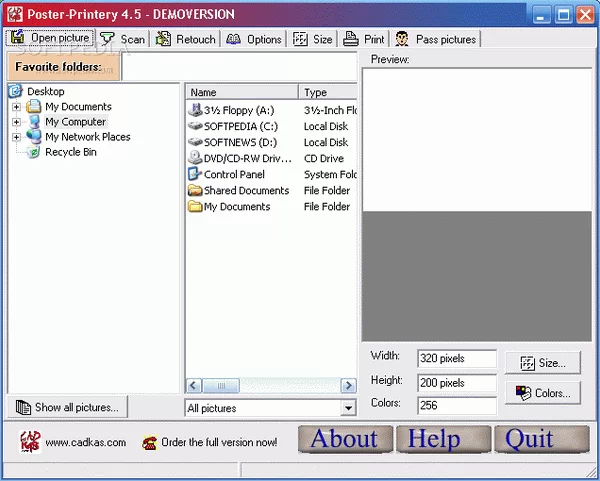The width and height of the screenshot is (600, 481).
Task: Click Pass pictures in the toolbar
Action: (x=435, y=39)
